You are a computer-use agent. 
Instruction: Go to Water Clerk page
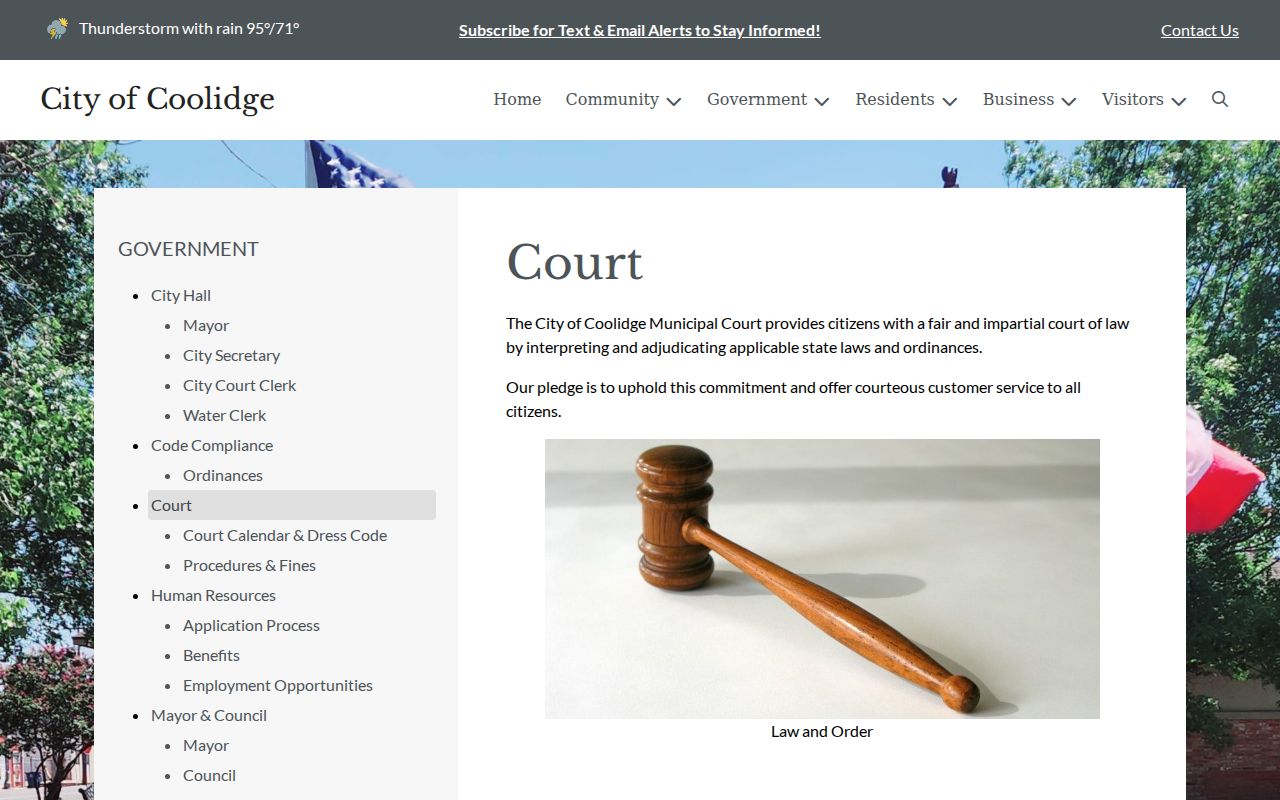click(x=224, y=415)
